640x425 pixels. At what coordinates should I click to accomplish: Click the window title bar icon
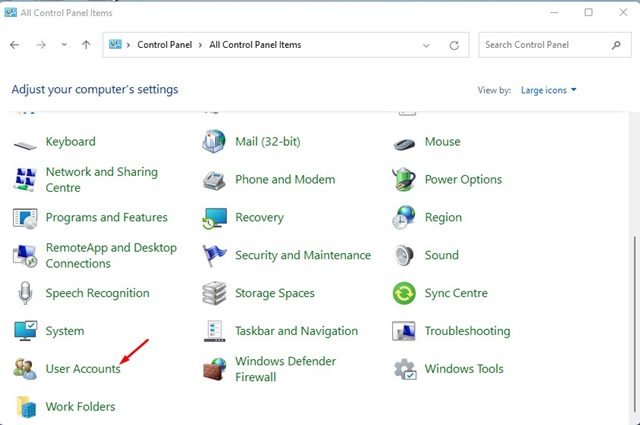(11, 12)
